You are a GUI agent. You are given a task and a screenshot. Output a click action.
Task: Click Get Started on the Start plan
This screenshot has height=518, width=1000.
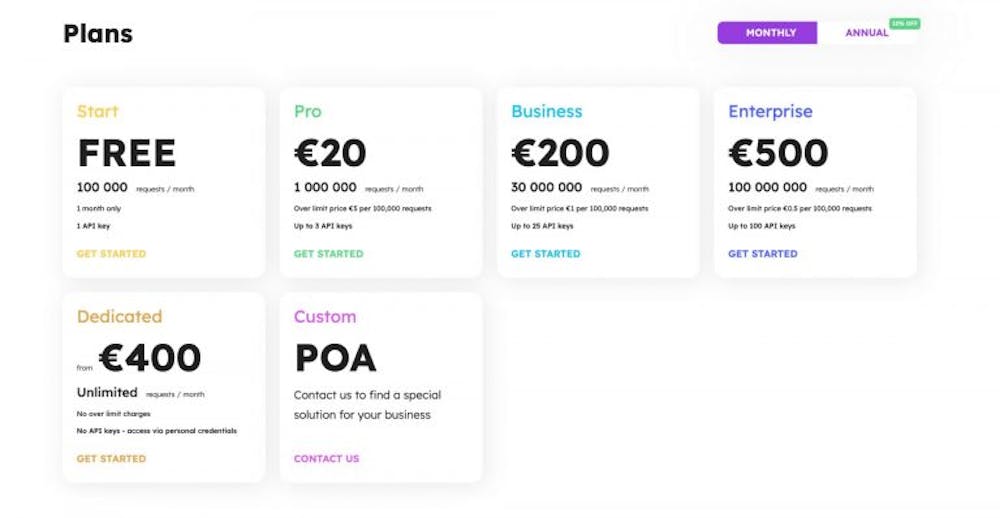tap(111, 253)
